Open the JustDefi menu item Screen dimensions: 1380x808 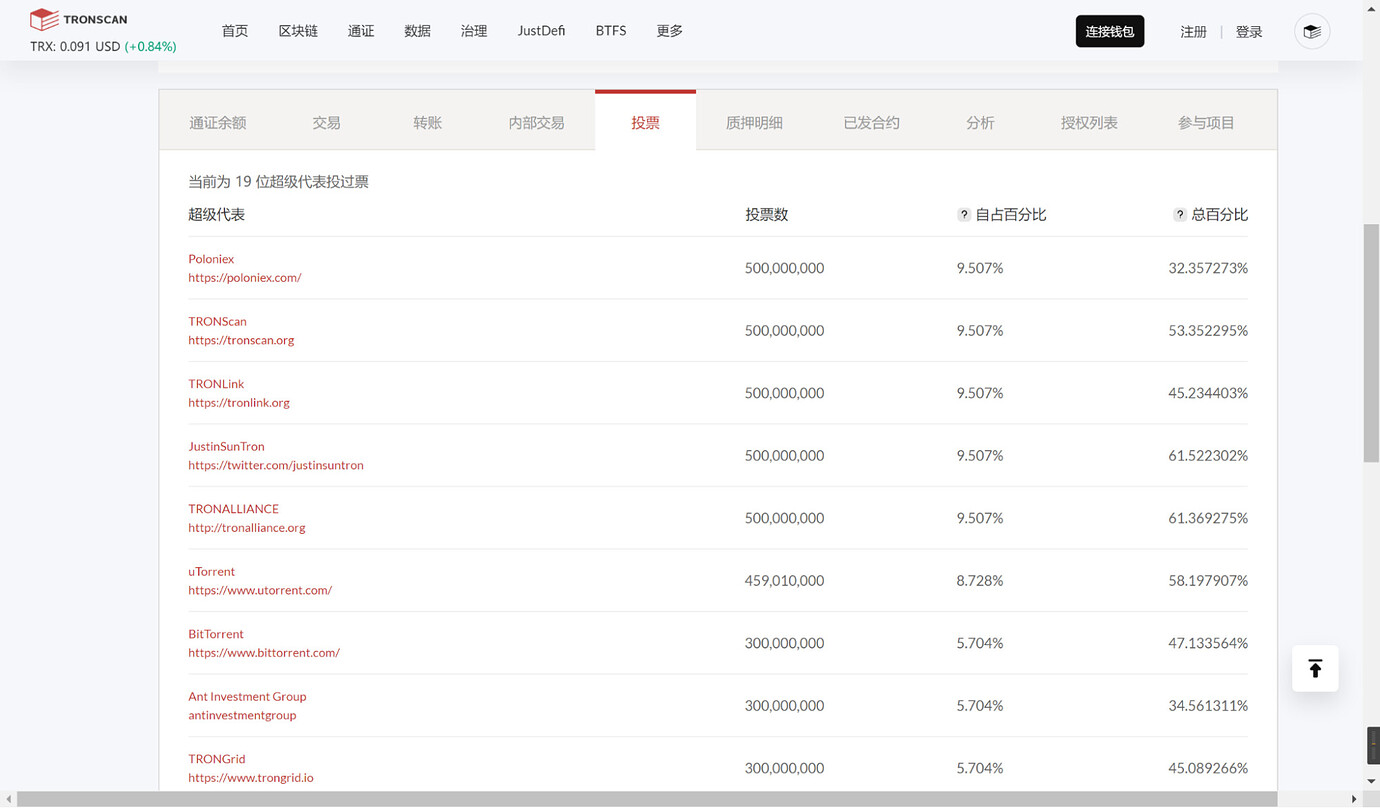tap(541, 30)
